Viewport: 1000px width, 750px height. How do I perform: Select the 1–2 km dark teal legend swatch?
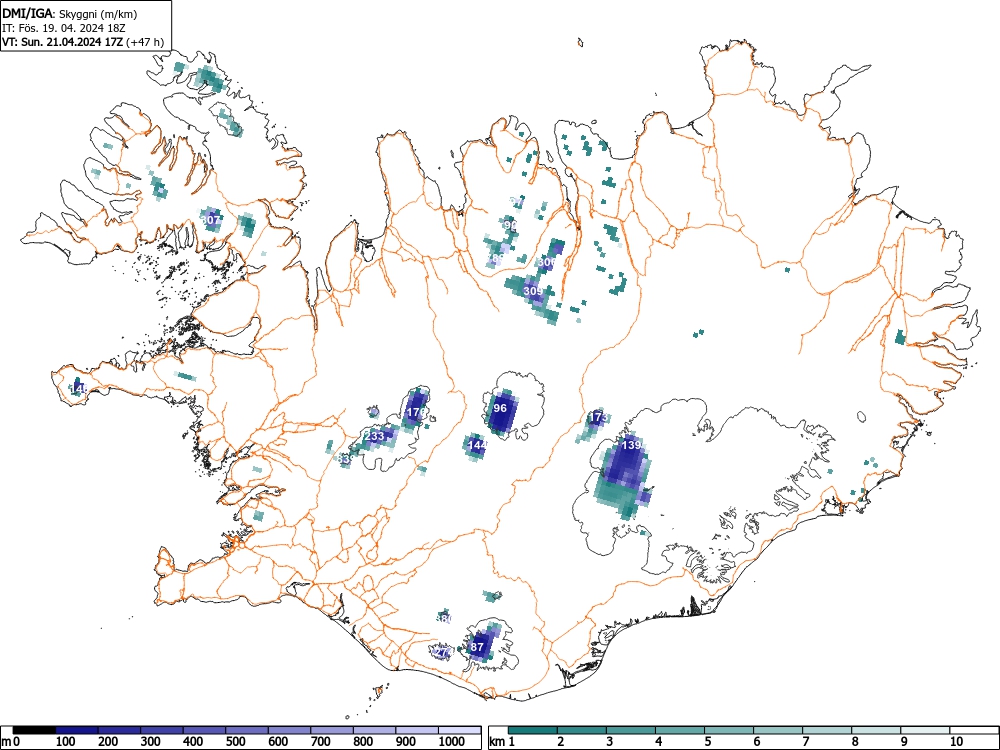click(x=533, y=730)
